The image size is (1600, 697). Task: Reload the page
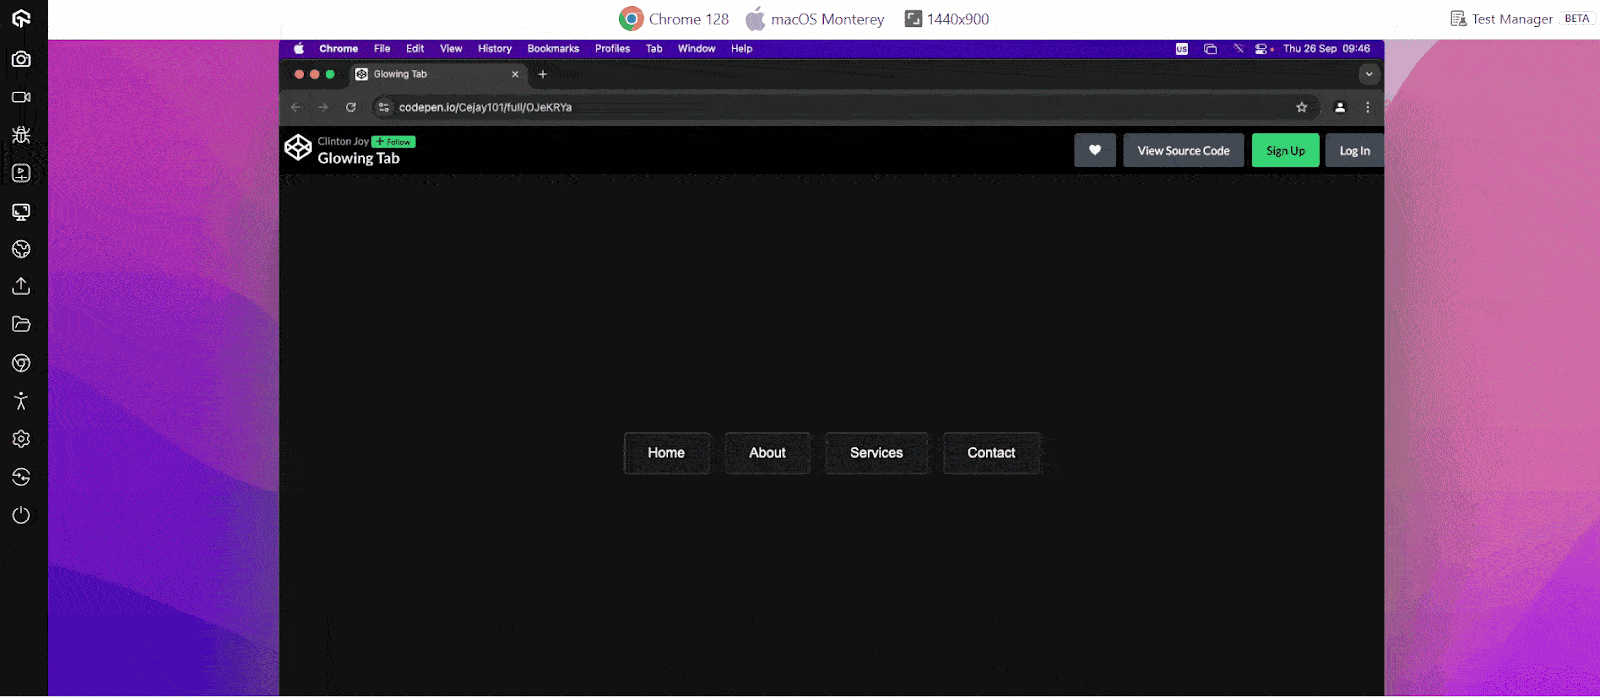(351, 107)
